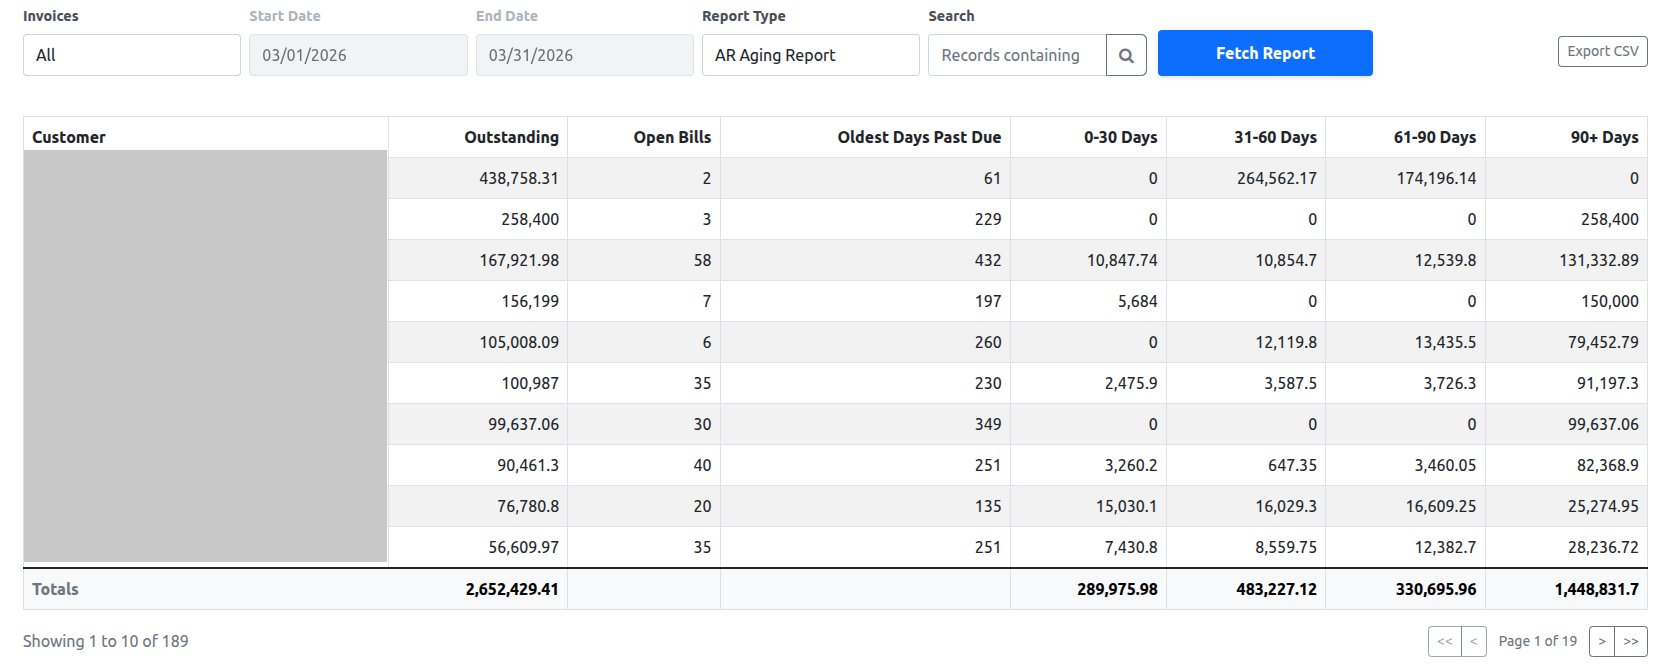Click the 31-60 Days total 483,227.12
Viewport: 1661px width, 666px height.
click(1277, 589)
